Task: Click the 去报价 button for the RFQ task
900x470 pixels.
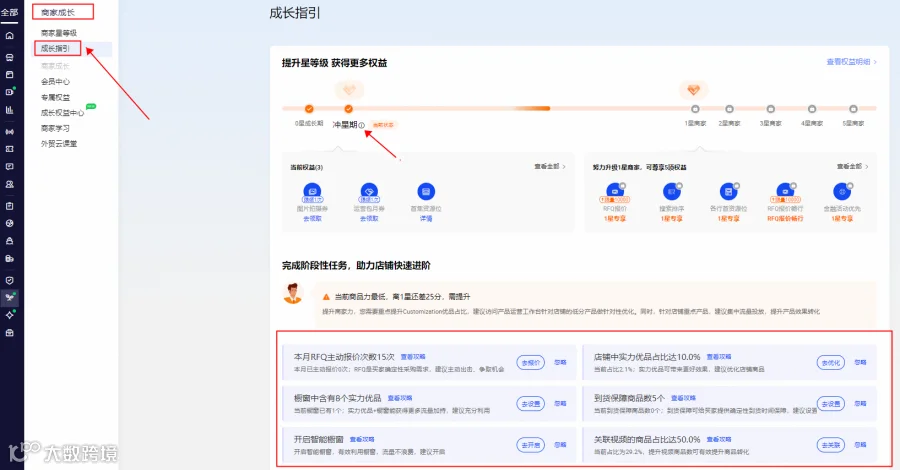Action: pyautogui.click(x=530, y=363)
